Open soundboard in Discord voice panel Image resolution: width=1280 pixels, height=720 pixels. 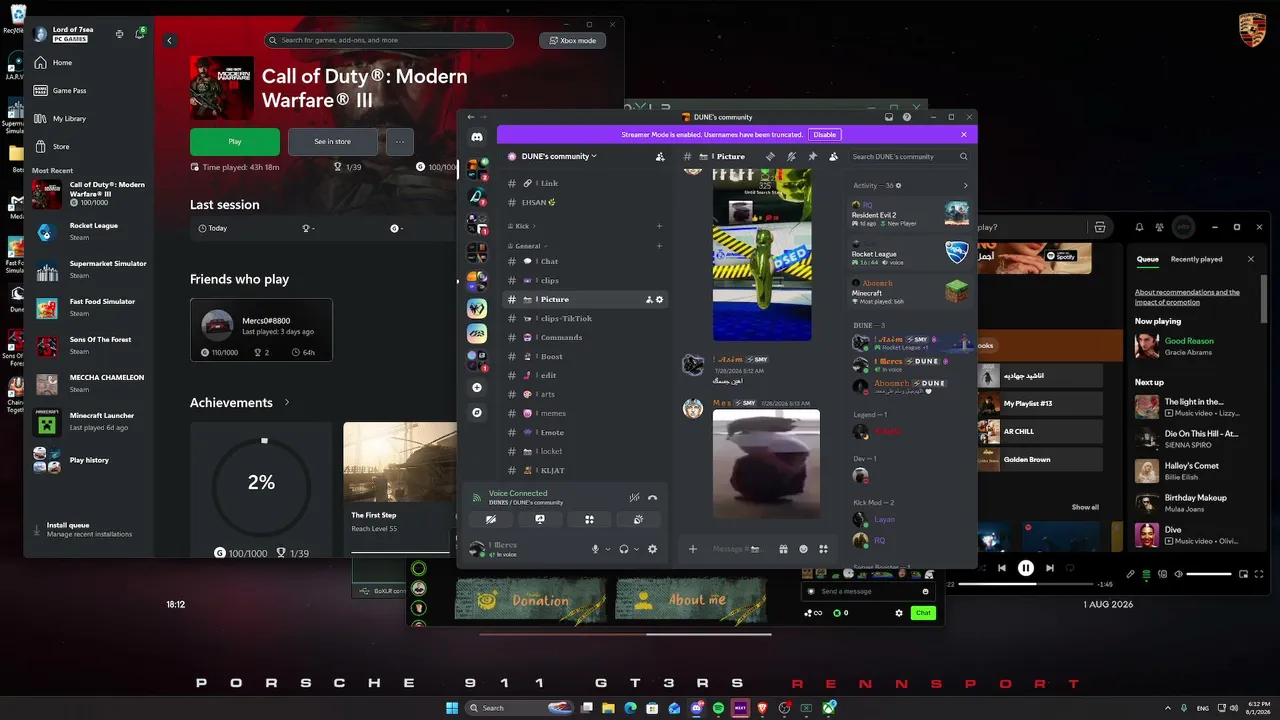[x=638, y=520]
